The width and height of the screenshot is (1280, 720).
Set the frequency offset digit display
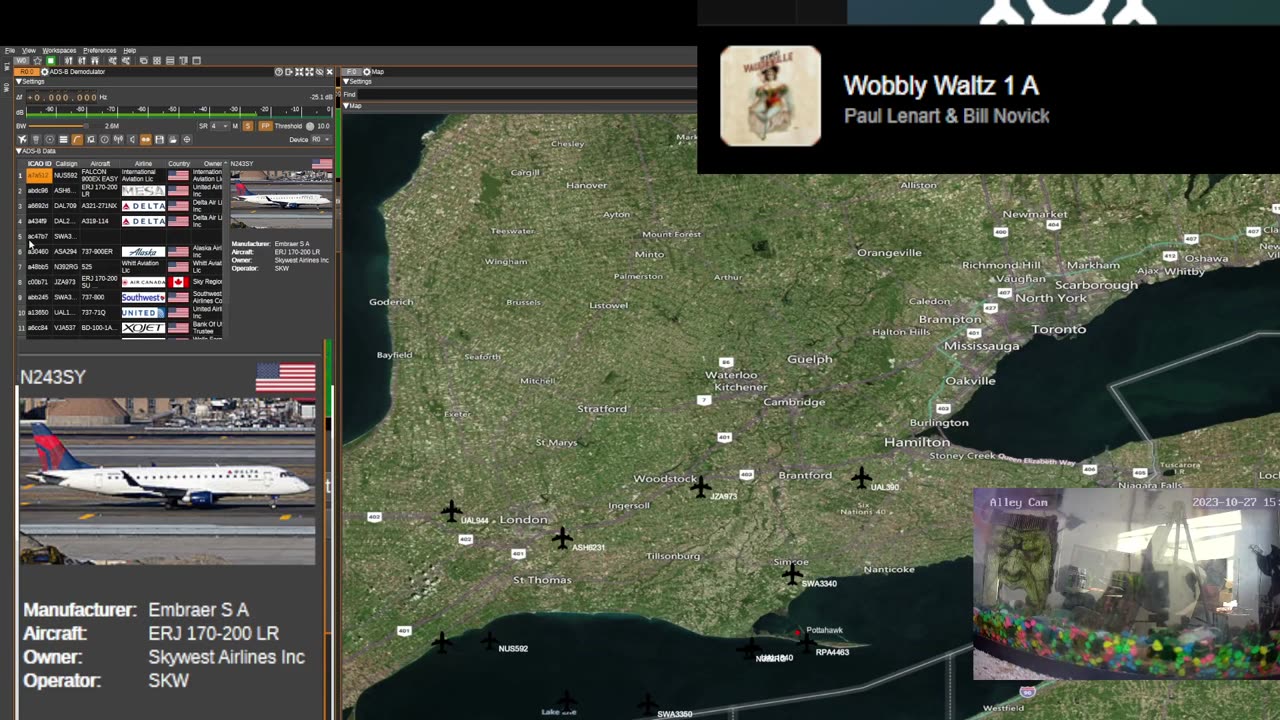(62, 97)
